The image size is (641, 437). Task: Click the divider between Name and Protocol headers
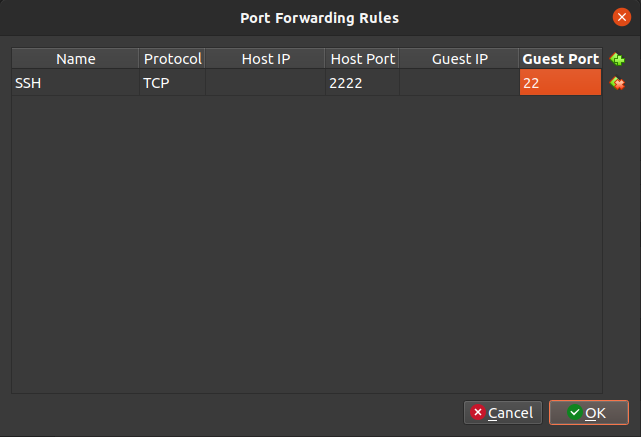click(x=140, y=59)
